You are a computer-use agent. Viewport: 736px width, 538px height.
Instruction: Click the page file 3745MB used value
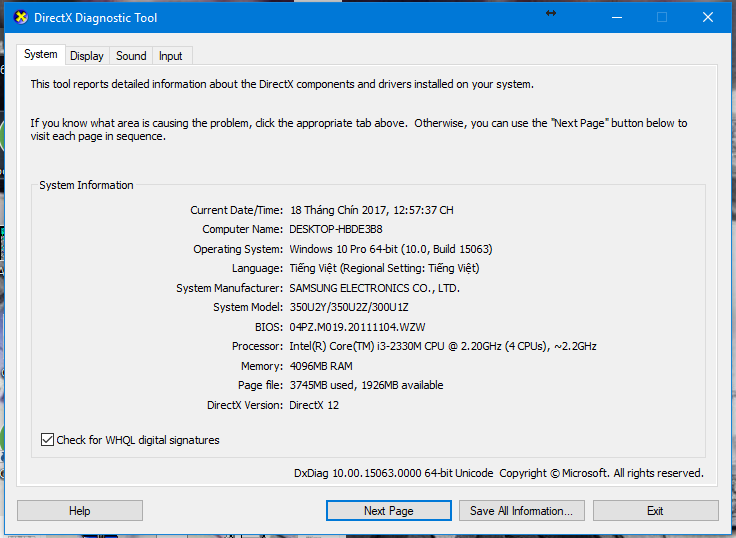[x=366, y=385]
